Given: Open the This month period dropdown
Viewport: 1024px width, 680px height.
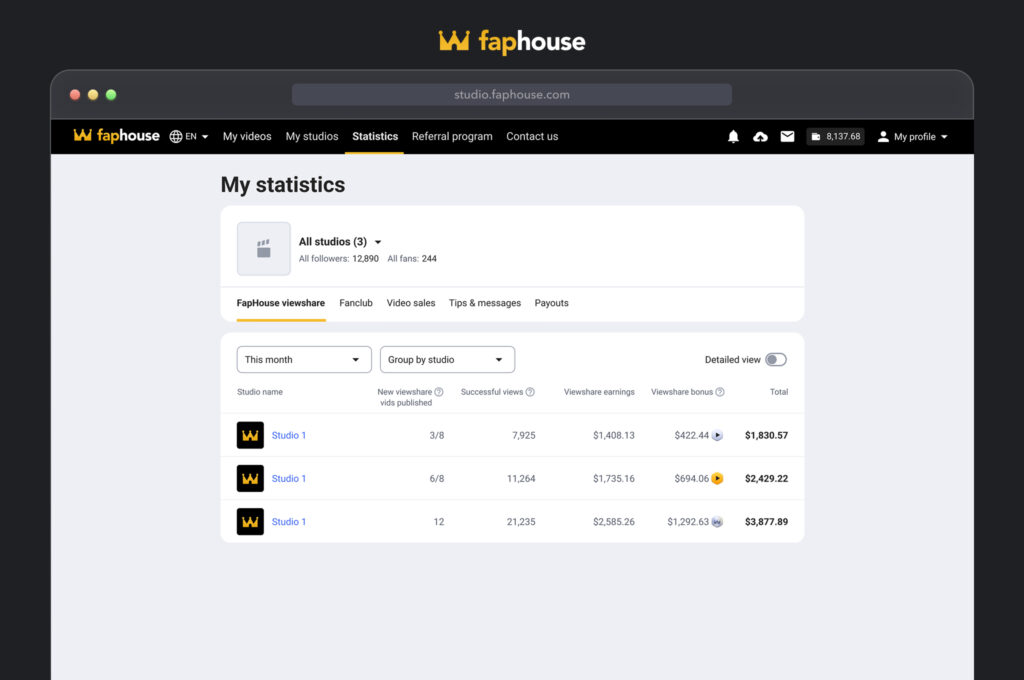Looking at the screenshot, I should click(x=304, y=360).
